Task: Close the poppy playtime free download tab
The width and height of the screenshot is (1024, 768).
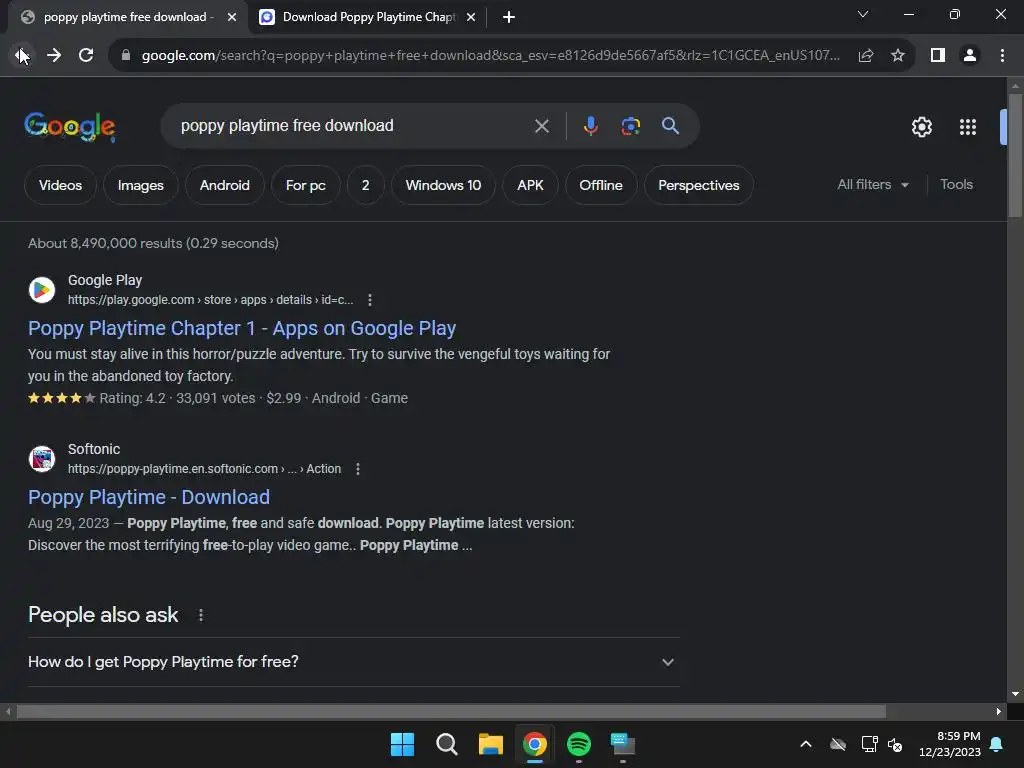Action: pyautogui.click(x=231, y=17)
